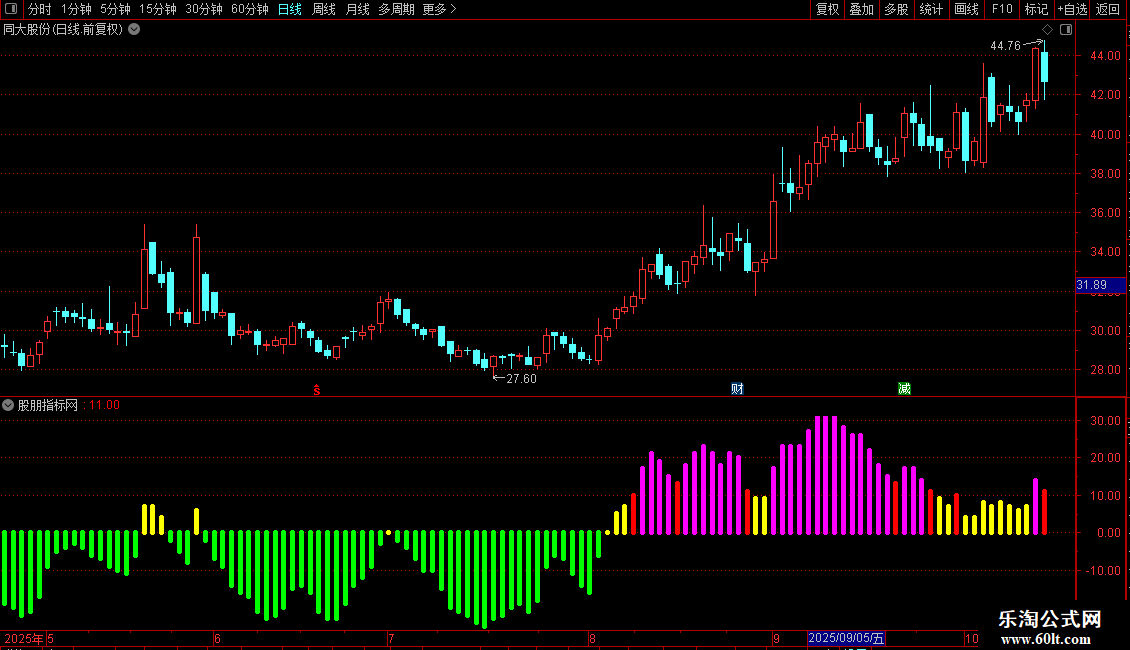Click the 44.00 price axis label
This screenshot has width=1130, height=650.
point(1105,55)
